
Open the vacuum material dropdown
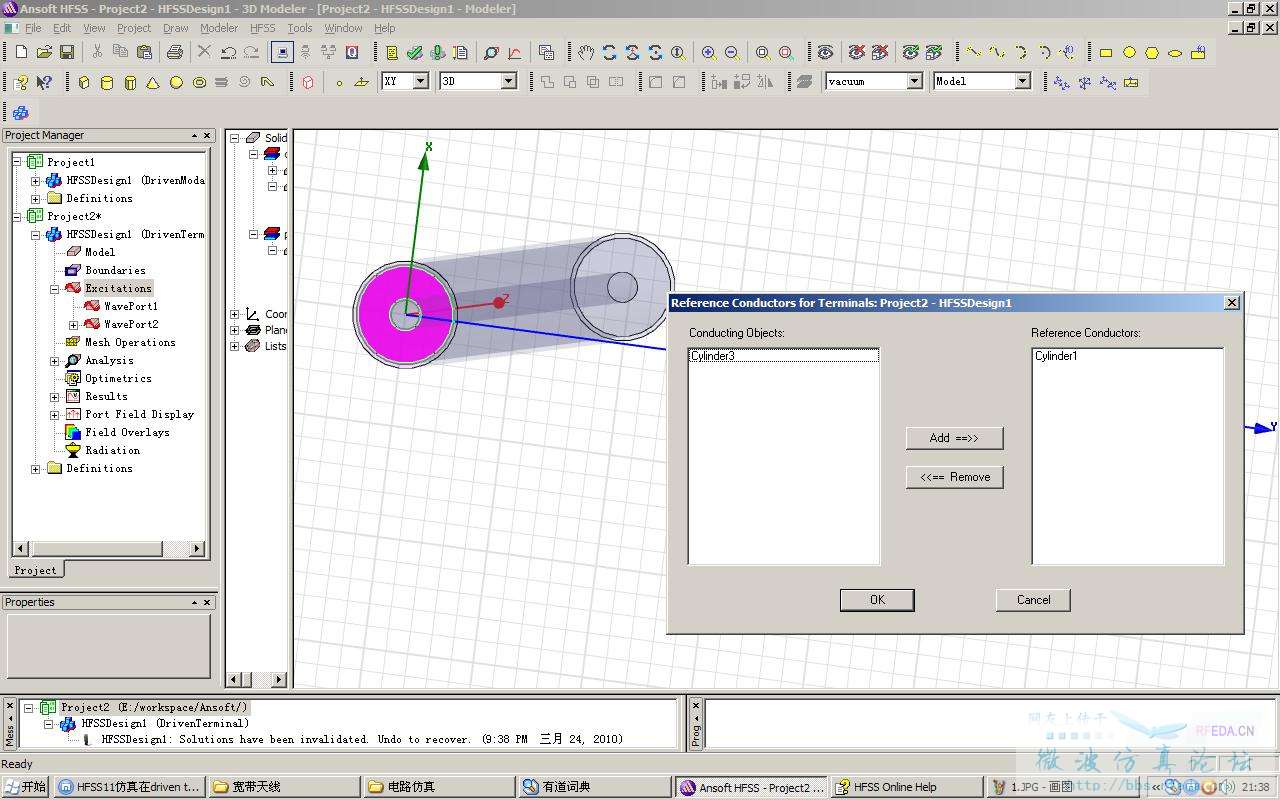(x=914, y=81)
